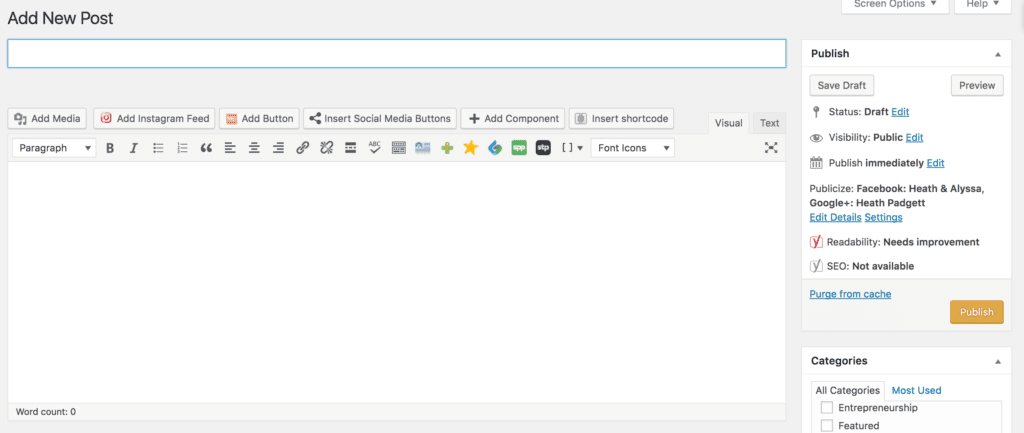Click the green plus toolbar icon
Screen dimensions: 1024x433
pyautogui.click(x=447, y=148)
